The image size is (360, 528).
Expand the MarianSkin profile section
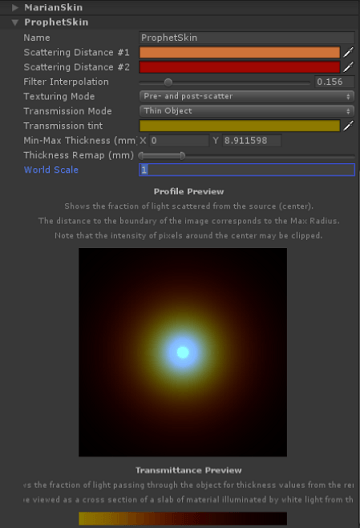(15, 7)
